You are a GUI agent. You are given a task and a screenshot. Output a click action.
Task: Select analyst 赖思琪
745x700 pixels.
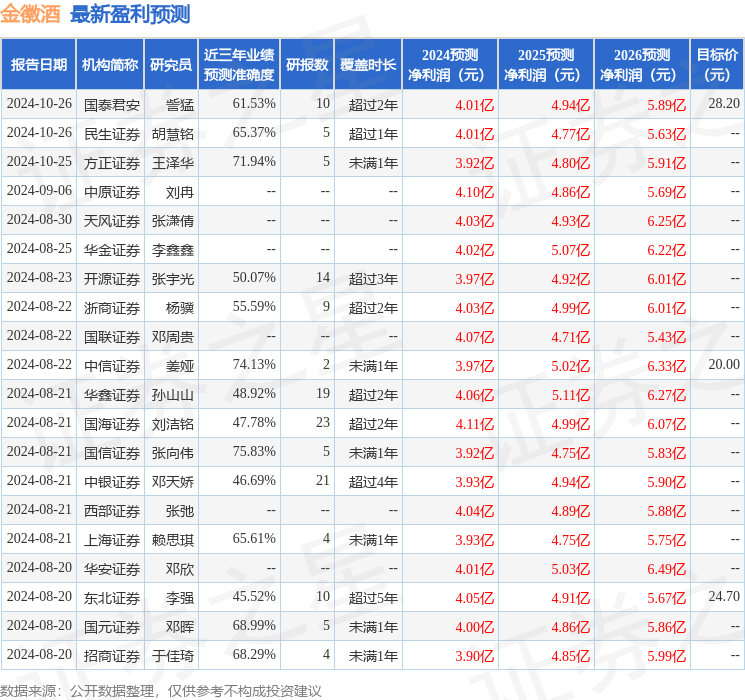click(173, 540)
